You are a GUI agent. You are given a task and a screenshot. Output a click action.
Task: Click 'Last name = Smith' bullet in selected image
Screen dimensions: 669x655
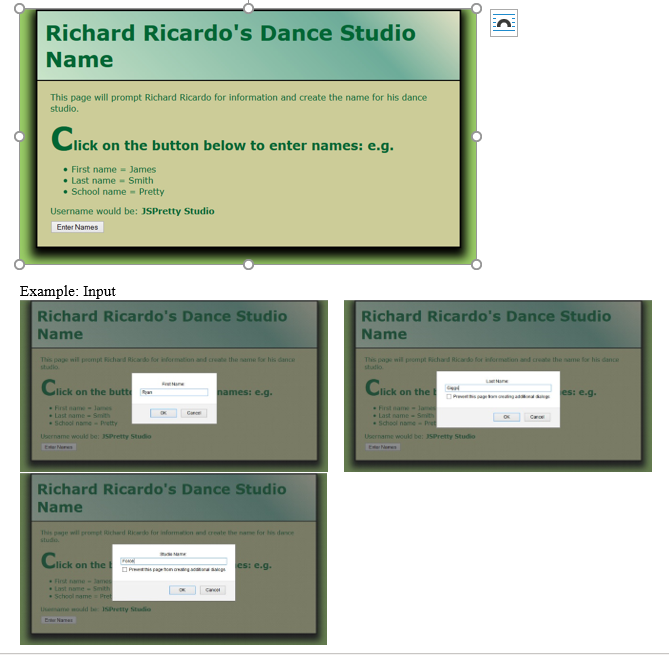tap(112, 180)
